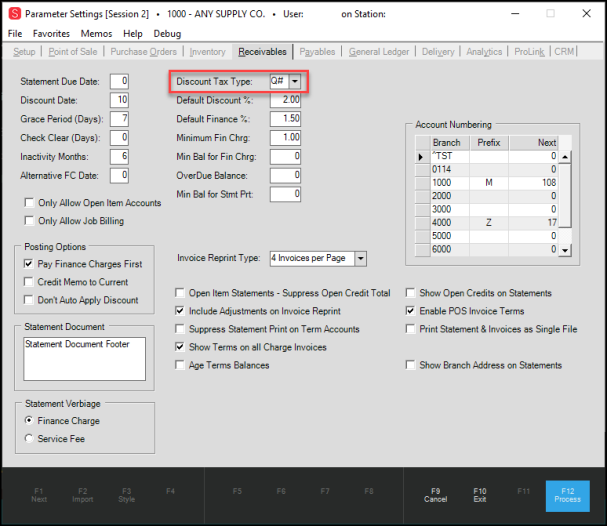Click the F10 Exit button
Screen dimensions: 607x526
480,495
